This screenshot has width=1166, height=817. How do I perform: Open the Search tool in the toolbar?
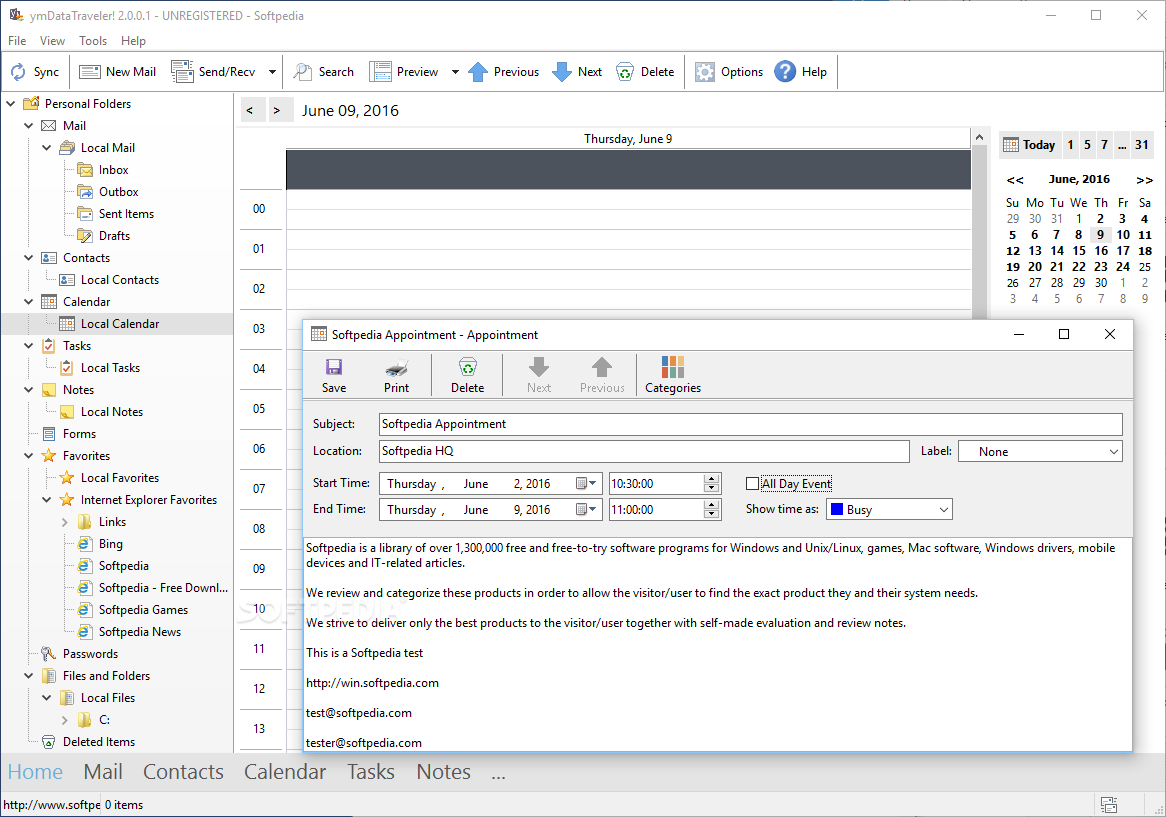point(323,72)
